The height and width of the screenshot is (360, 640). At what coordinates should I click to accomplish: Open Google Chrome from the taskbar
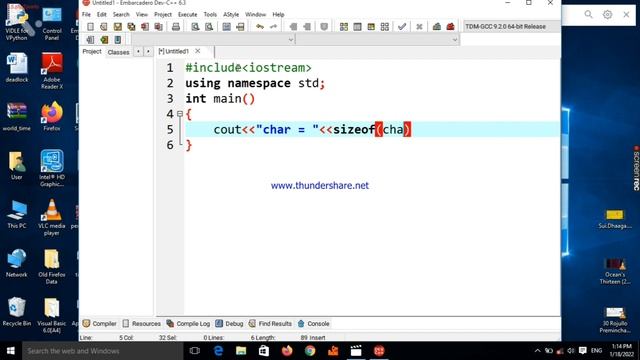click(x=310, y=351)
